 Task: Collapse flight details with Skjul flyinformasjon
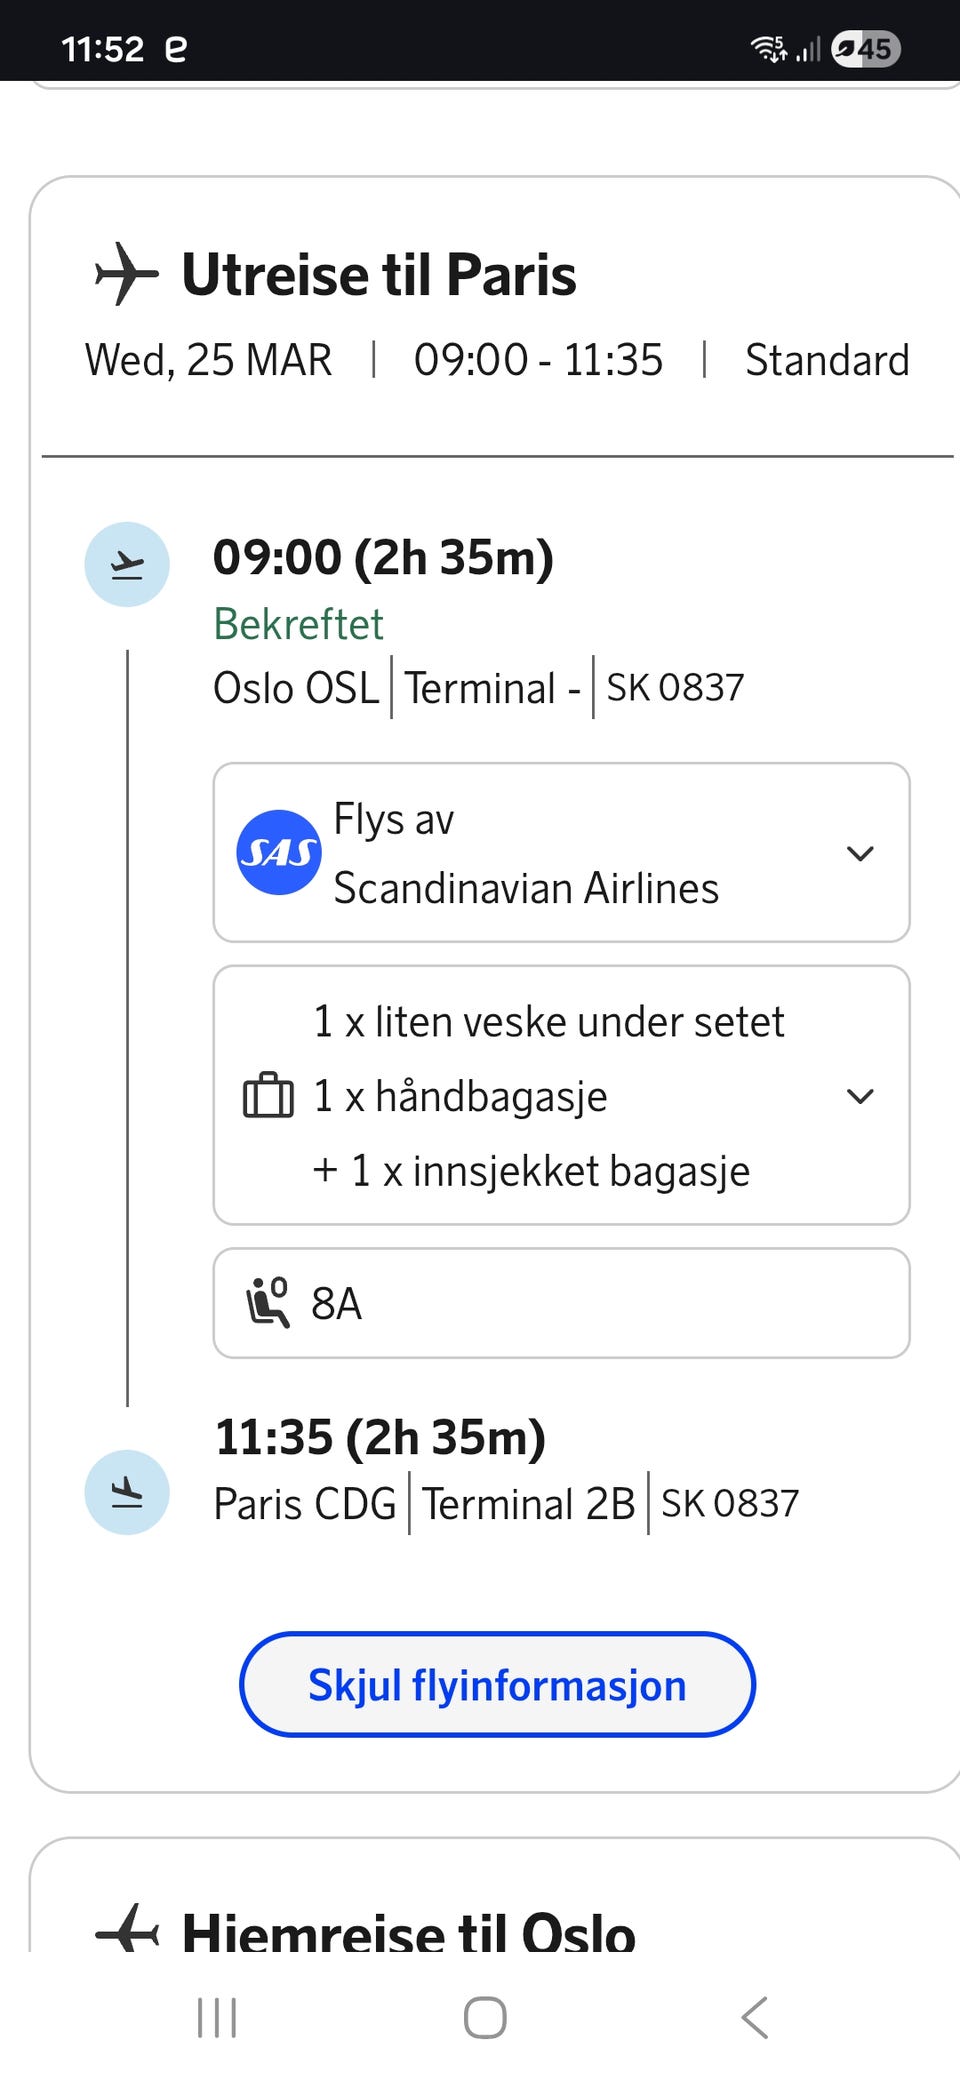coord(497,1685)
